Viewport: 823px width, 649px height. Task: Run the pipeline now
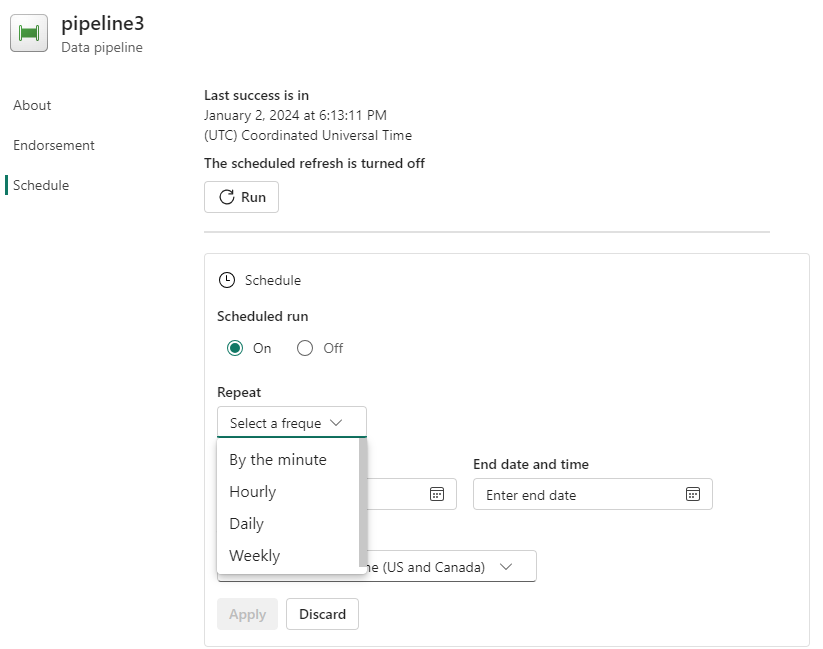point(241,197)
